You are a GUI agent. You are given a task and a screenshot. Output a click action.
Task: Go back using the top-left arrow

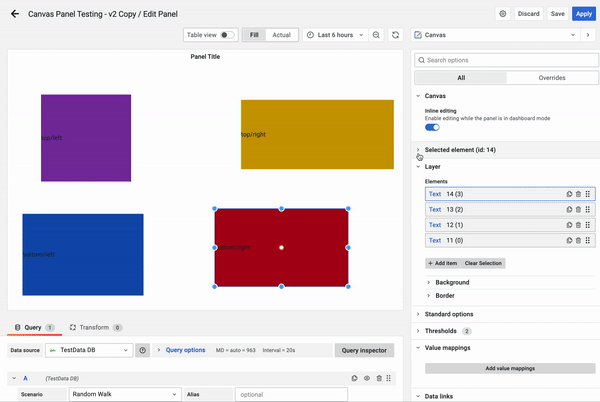point(14,14)
